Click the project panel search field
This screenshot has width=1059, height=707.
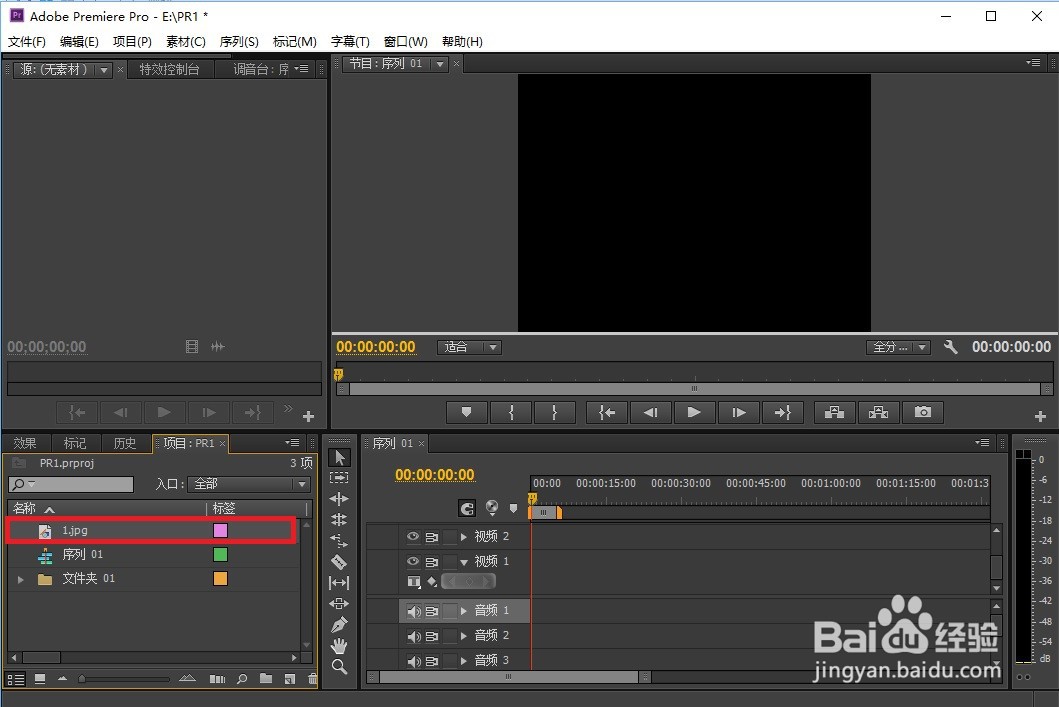coord(71,483)
